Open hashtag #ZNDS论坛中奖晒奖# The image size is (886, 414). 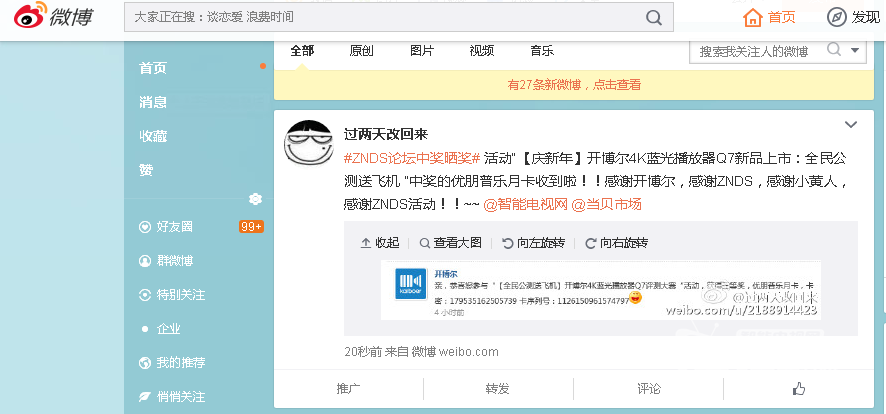point(412,158)
